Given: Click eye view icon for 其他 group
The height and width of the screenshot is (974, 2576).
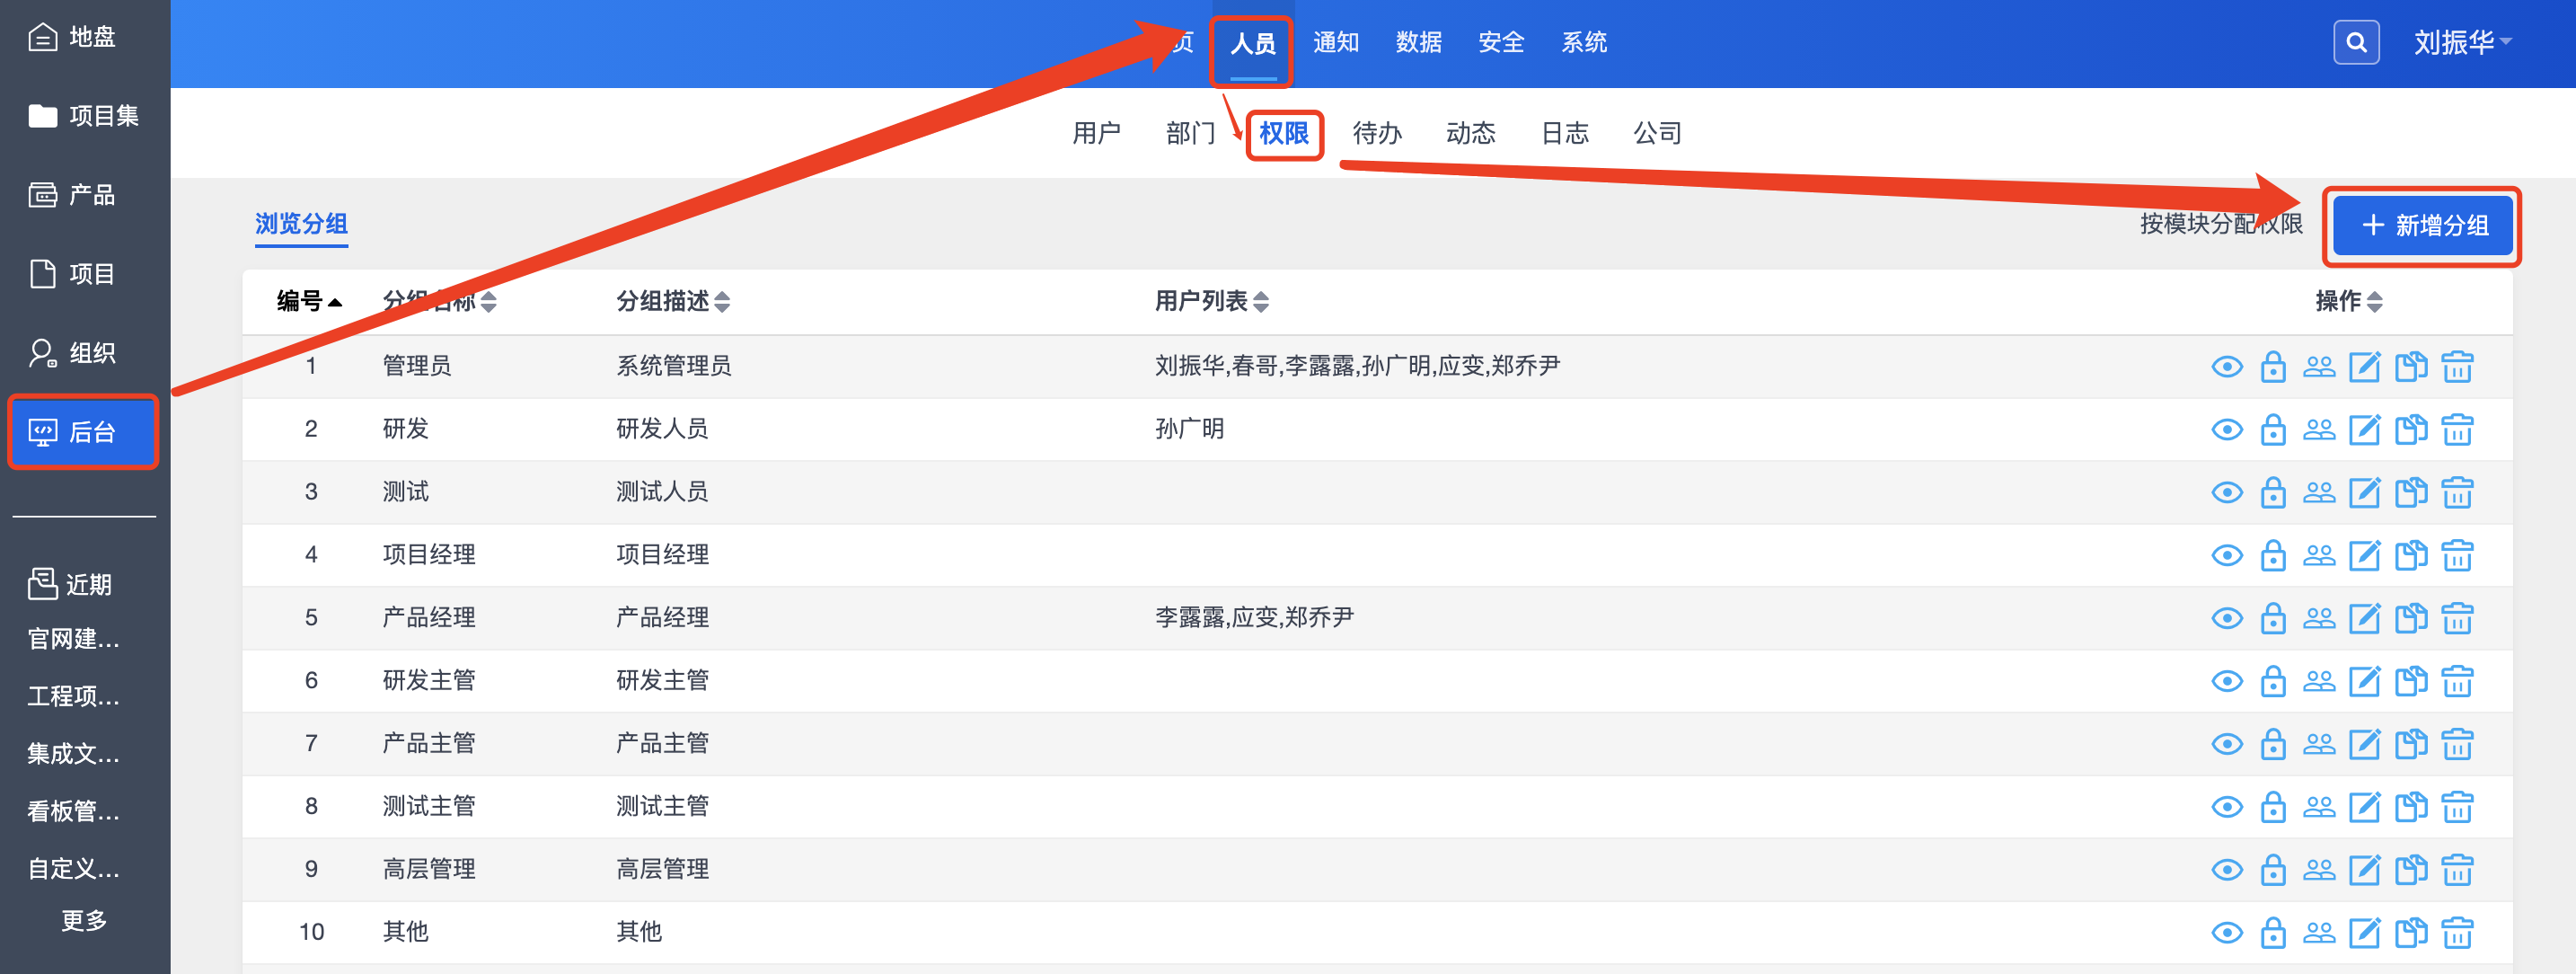Looking at the screenshot, I should coord(2226,933).
